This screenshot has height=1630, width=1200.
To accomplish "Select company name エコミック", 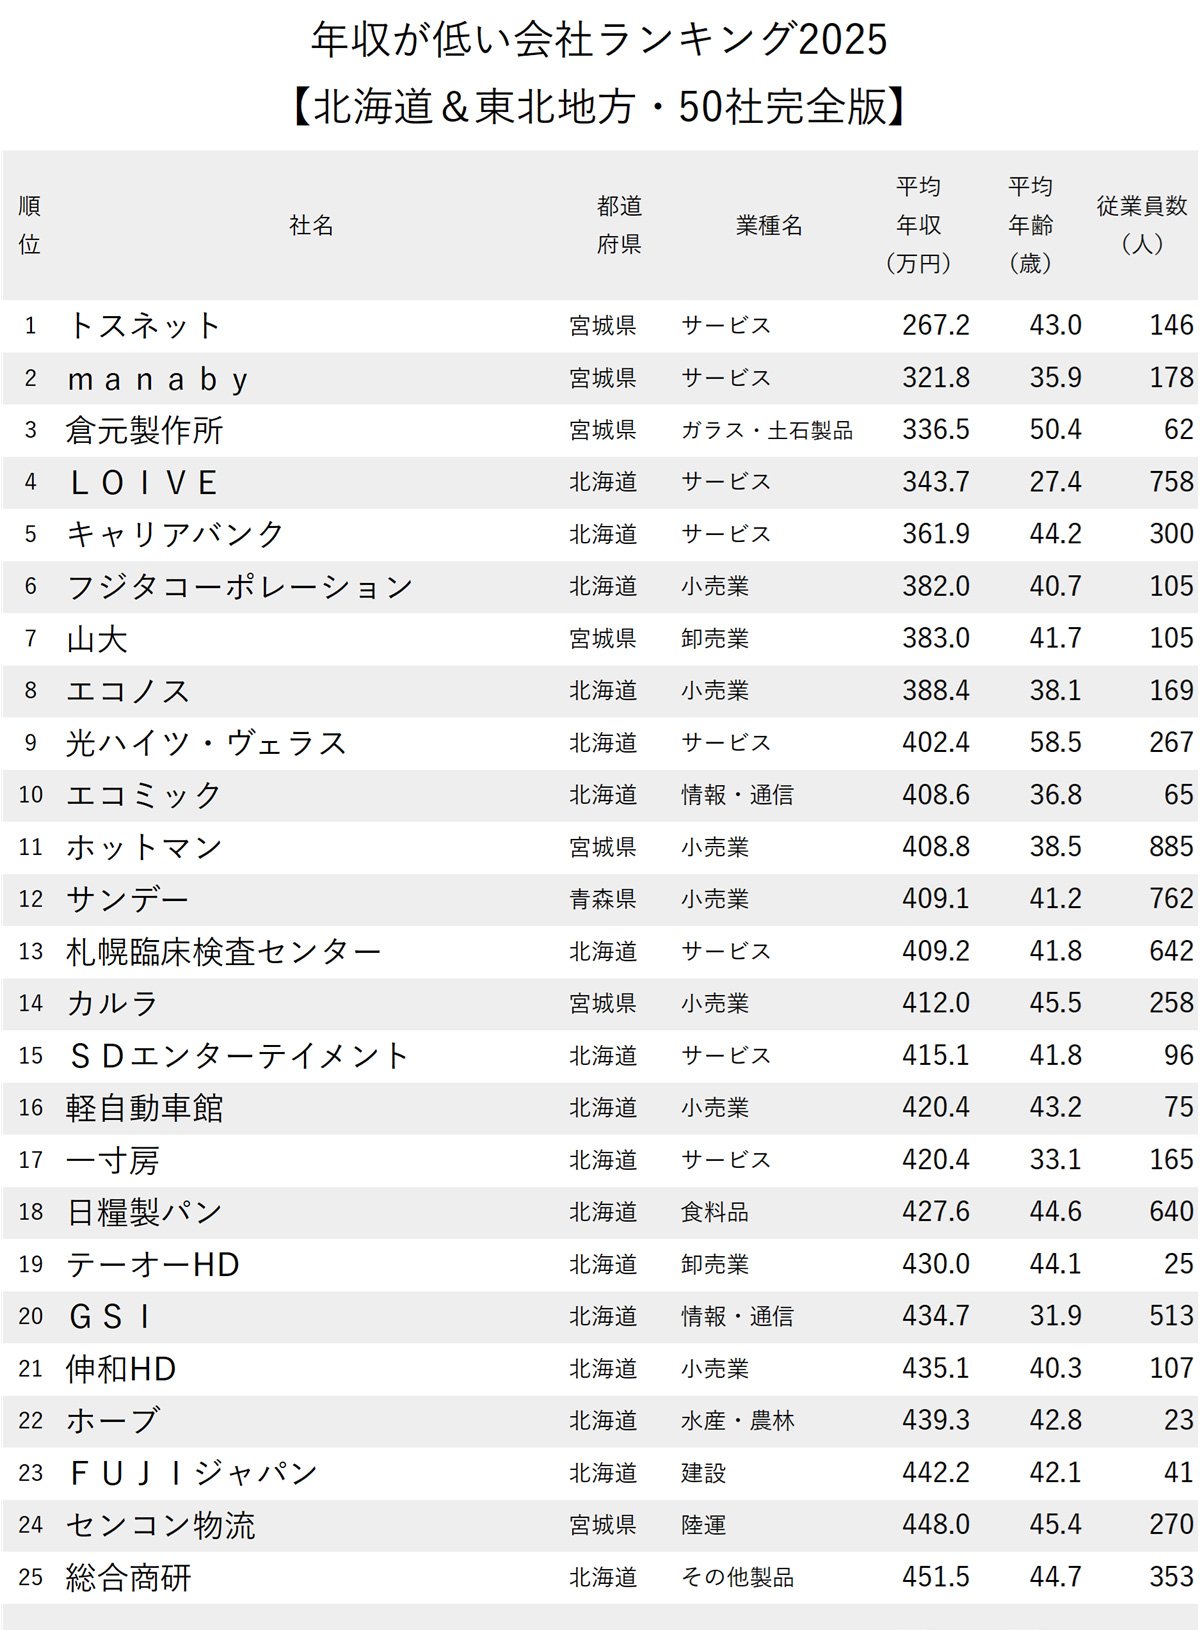I will pos(144,795).
